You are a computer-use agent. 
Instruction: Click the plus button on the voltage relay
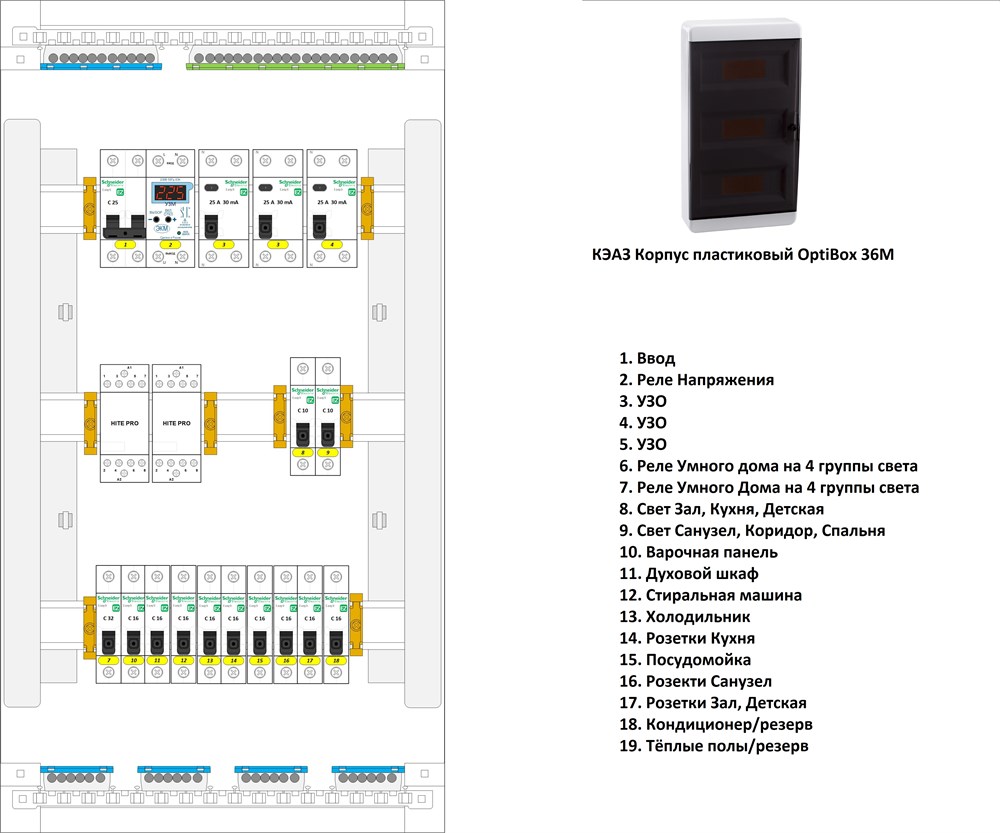click(x=169, y=219)
